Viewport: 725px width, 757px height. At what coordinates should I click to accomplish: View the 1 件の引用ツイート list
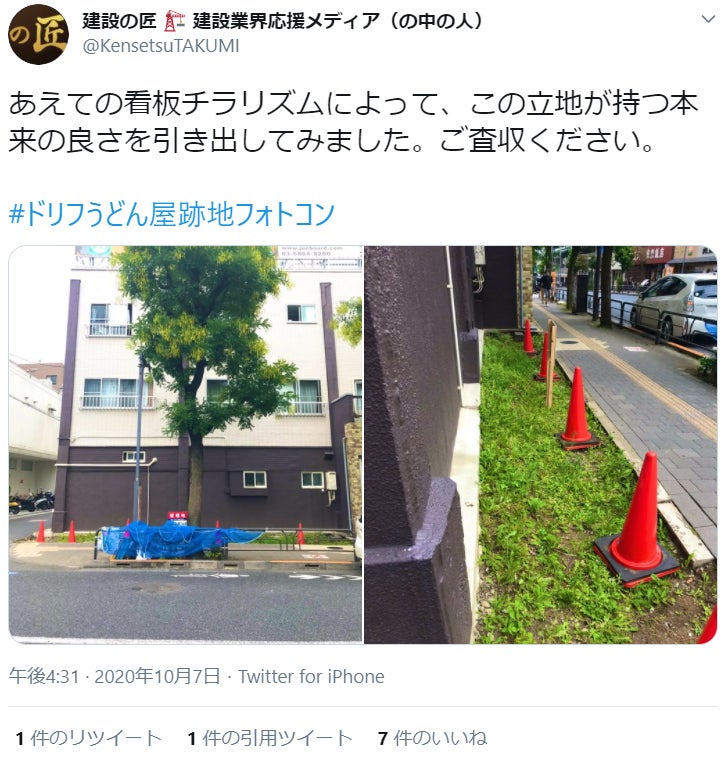tap(270, 738)
